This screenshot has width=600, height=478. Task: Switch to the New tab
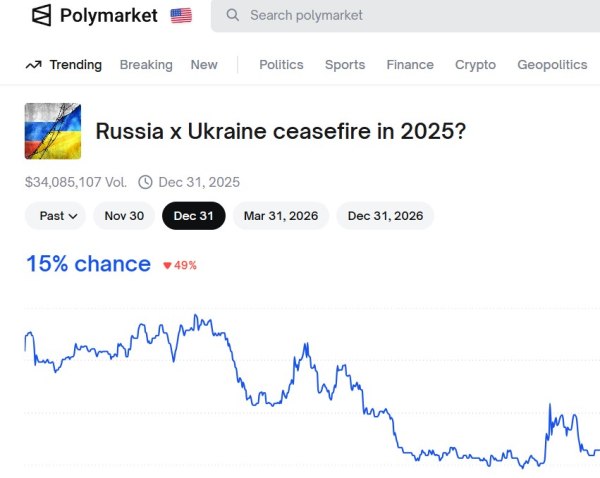pos(204,65)
